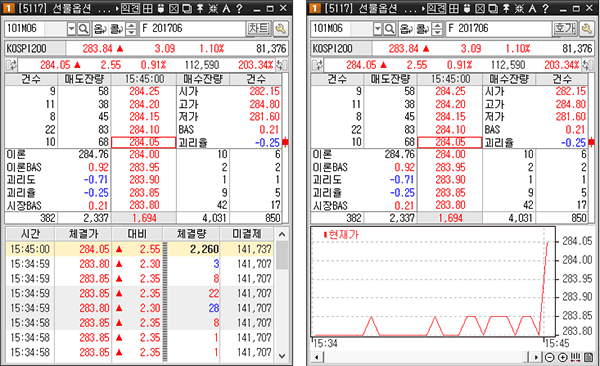The height and width of the screenshot is (366, 600).
Task: Zoom out the price chart with minus icon
Action: pos(549,357)
